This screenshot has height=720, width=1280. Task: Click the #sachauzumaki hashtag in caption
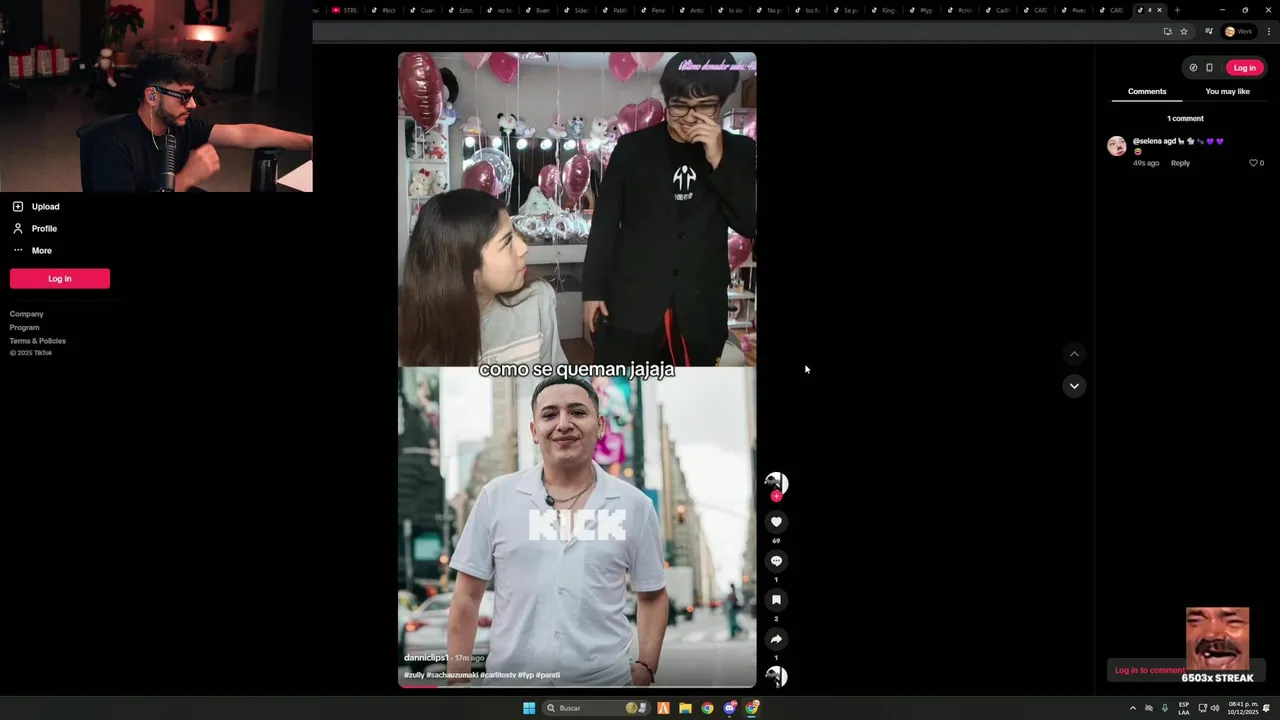[452, 675]
